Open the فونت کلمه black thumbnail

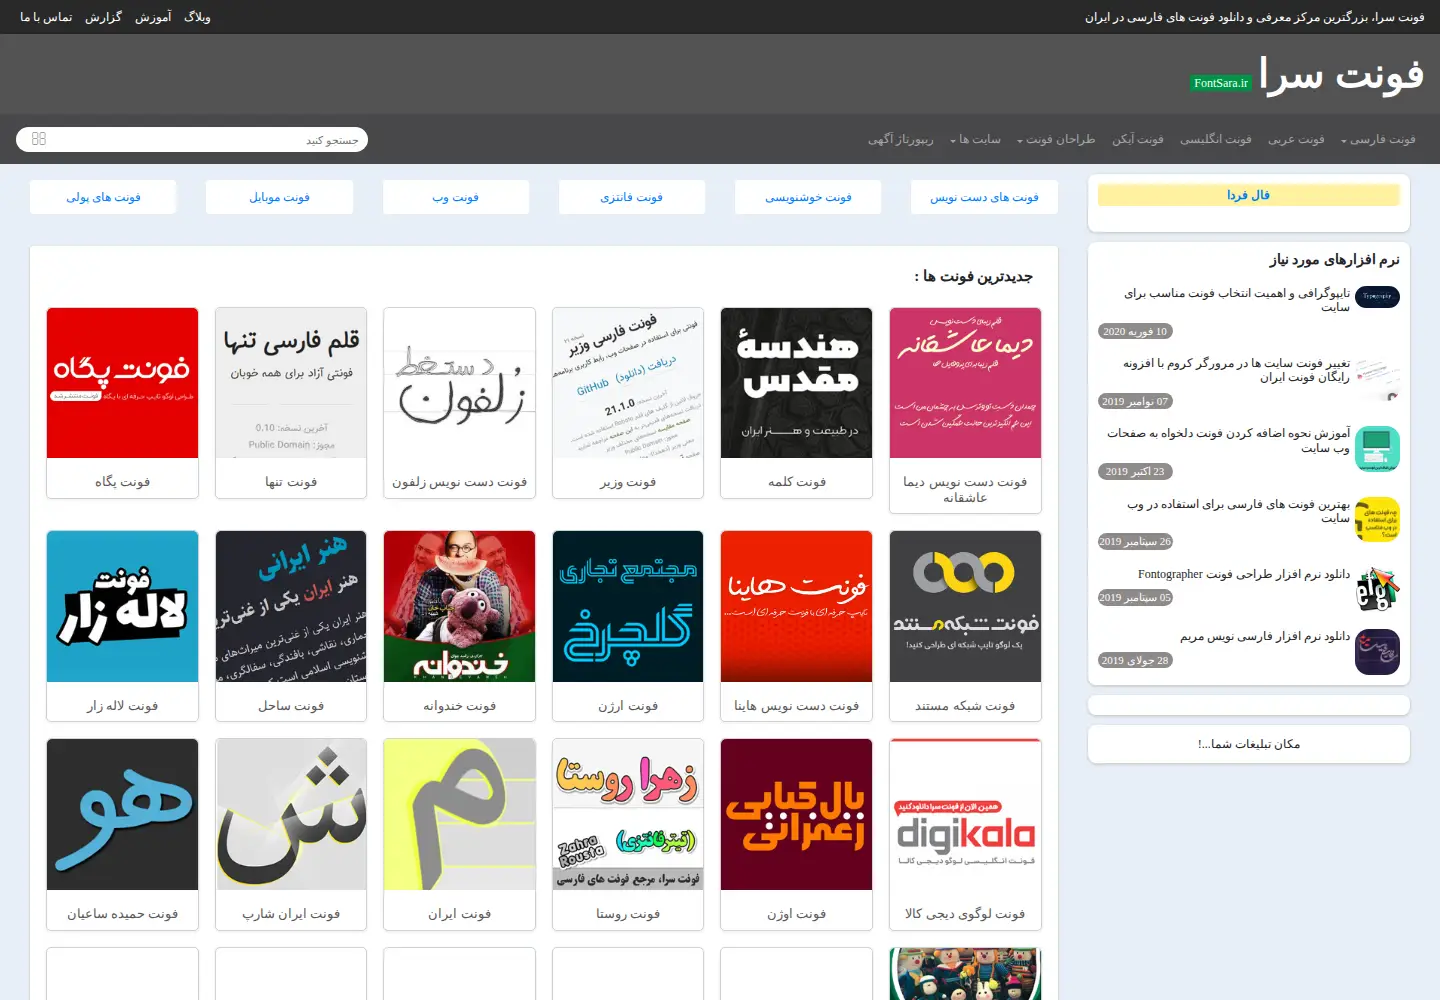(797, 383)
